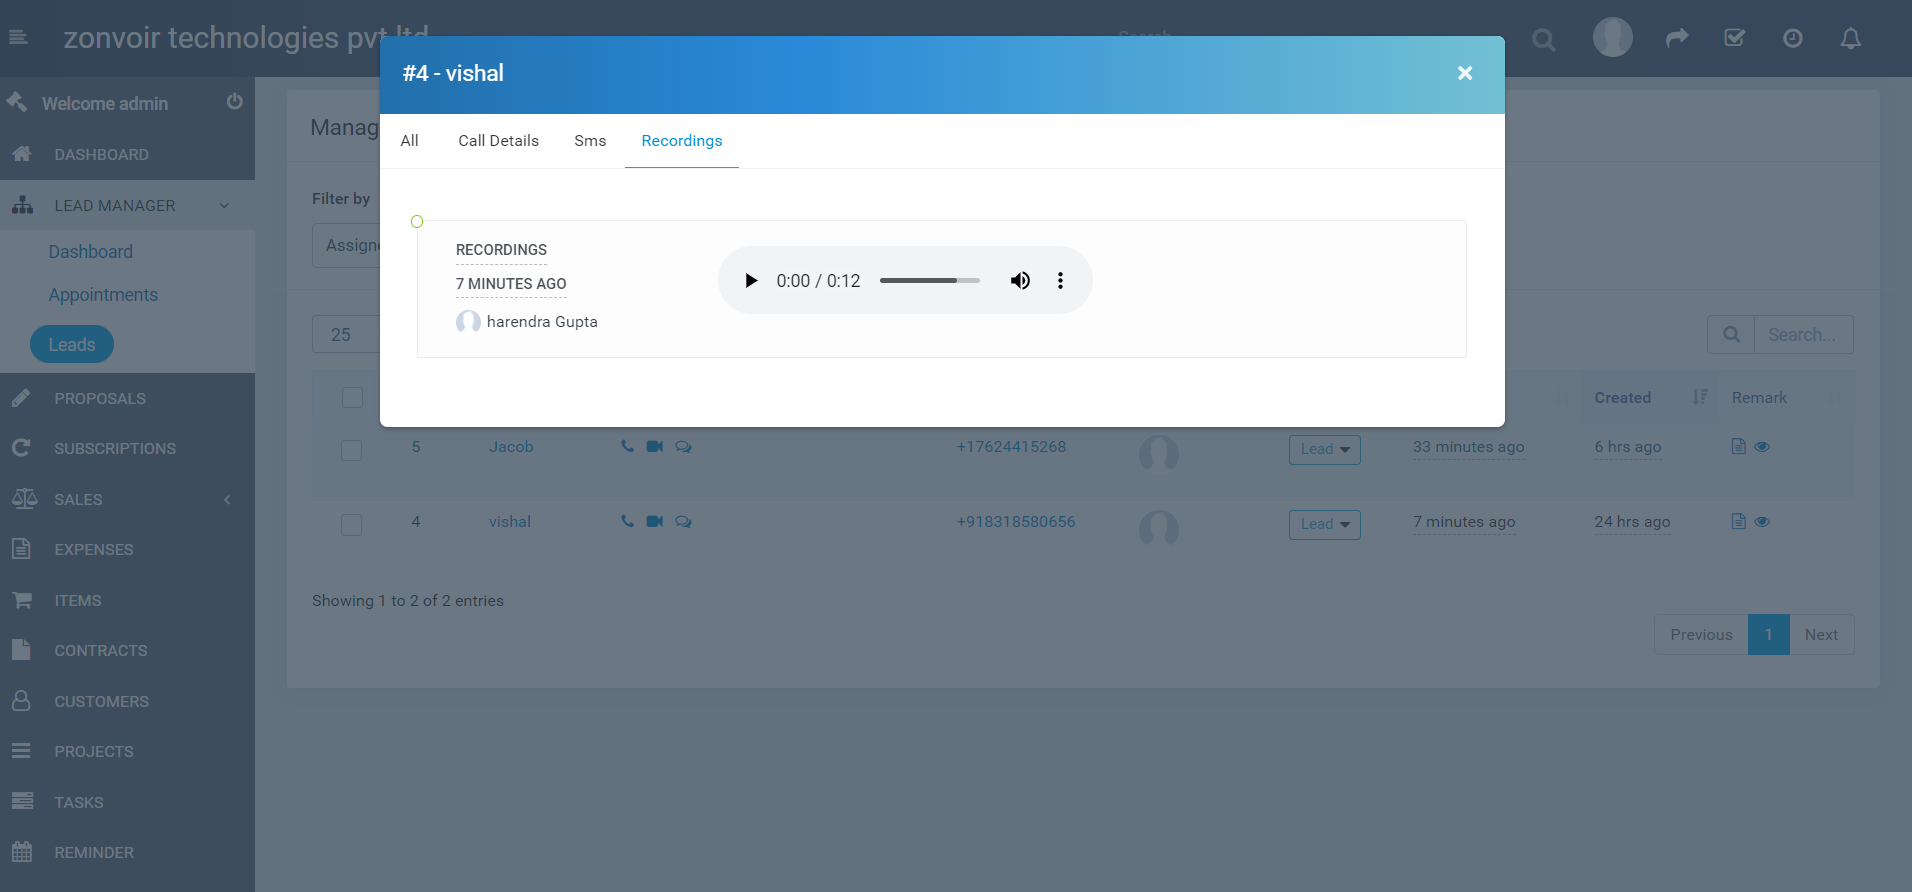Image resolution: width=1912 pixels, height=892 pixels.
Task: Select pagination page 1
Action: pos(1768,635)
